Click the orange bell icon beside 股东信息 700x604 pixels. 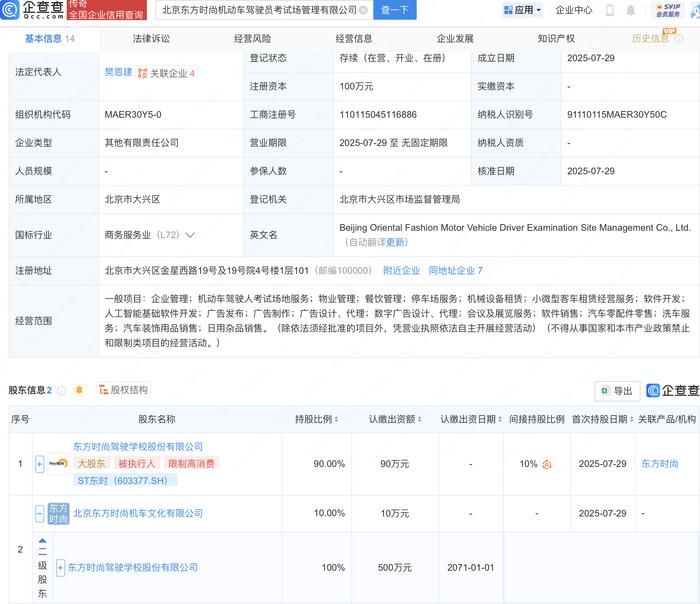(x=79, y=390)
